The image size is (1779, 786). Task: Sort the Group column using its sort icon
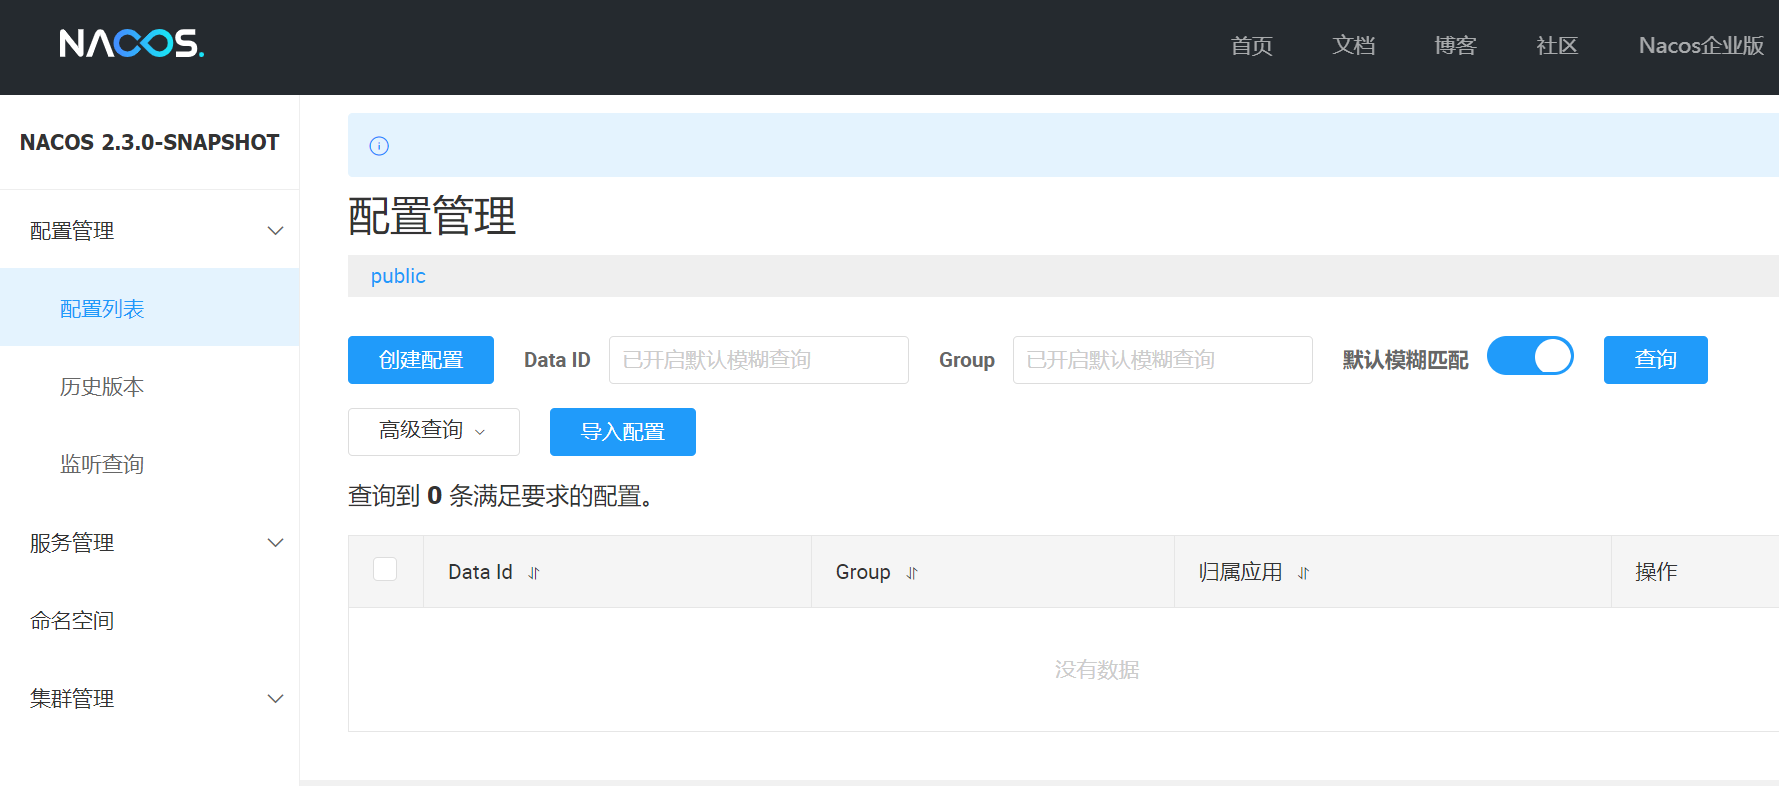pos(912,573)
